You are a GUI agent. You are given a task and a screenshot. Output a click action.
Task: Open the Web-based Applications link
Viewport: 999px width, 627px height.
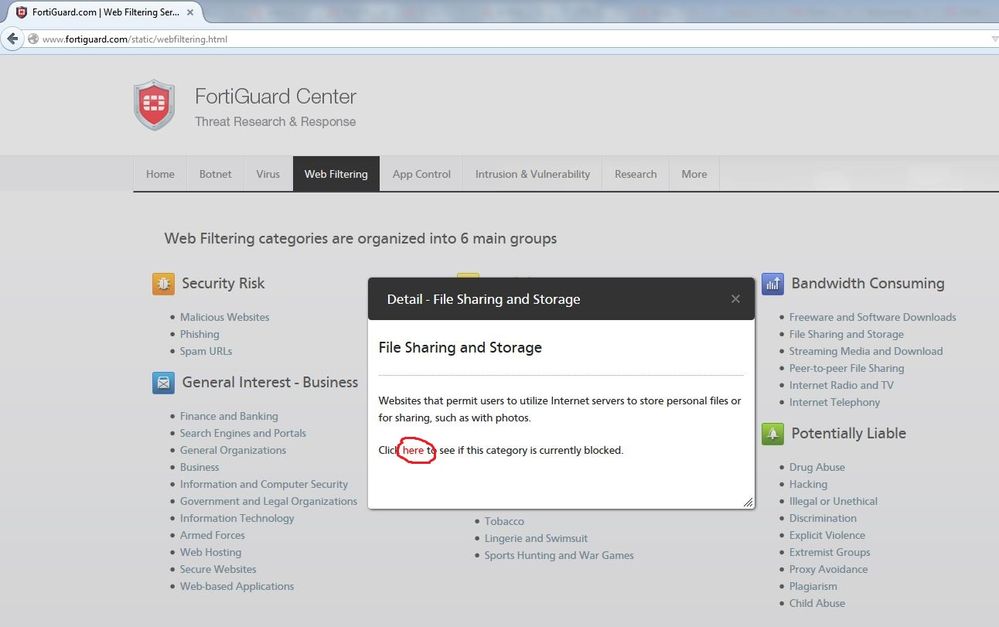[x=237, y=586]
